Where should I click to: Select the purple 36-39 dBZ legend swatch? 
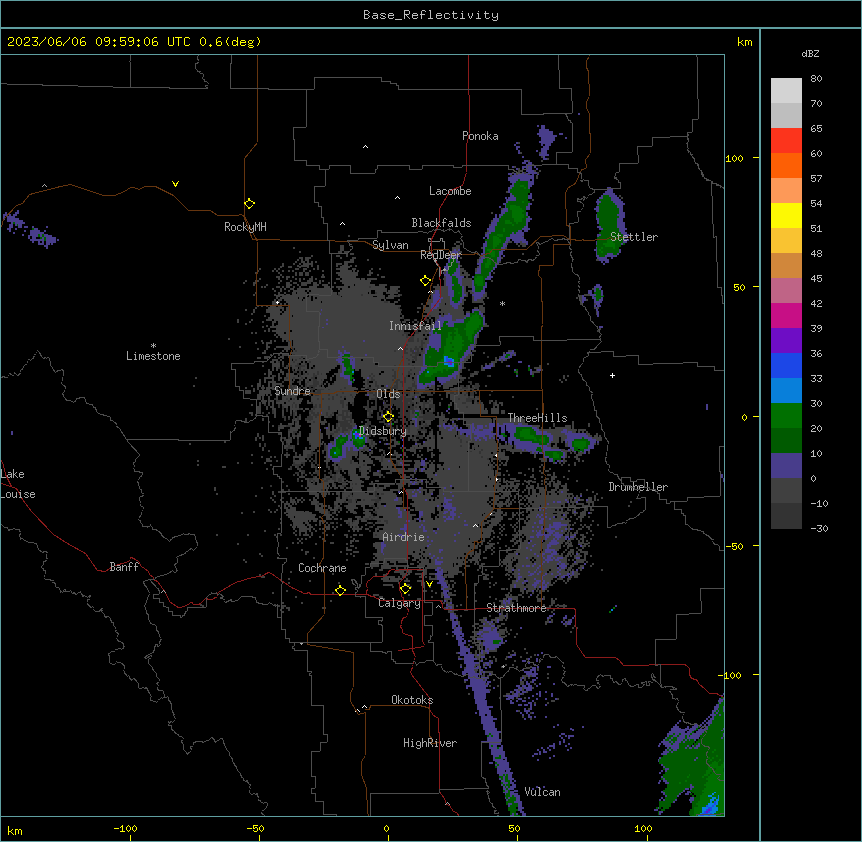786,340
